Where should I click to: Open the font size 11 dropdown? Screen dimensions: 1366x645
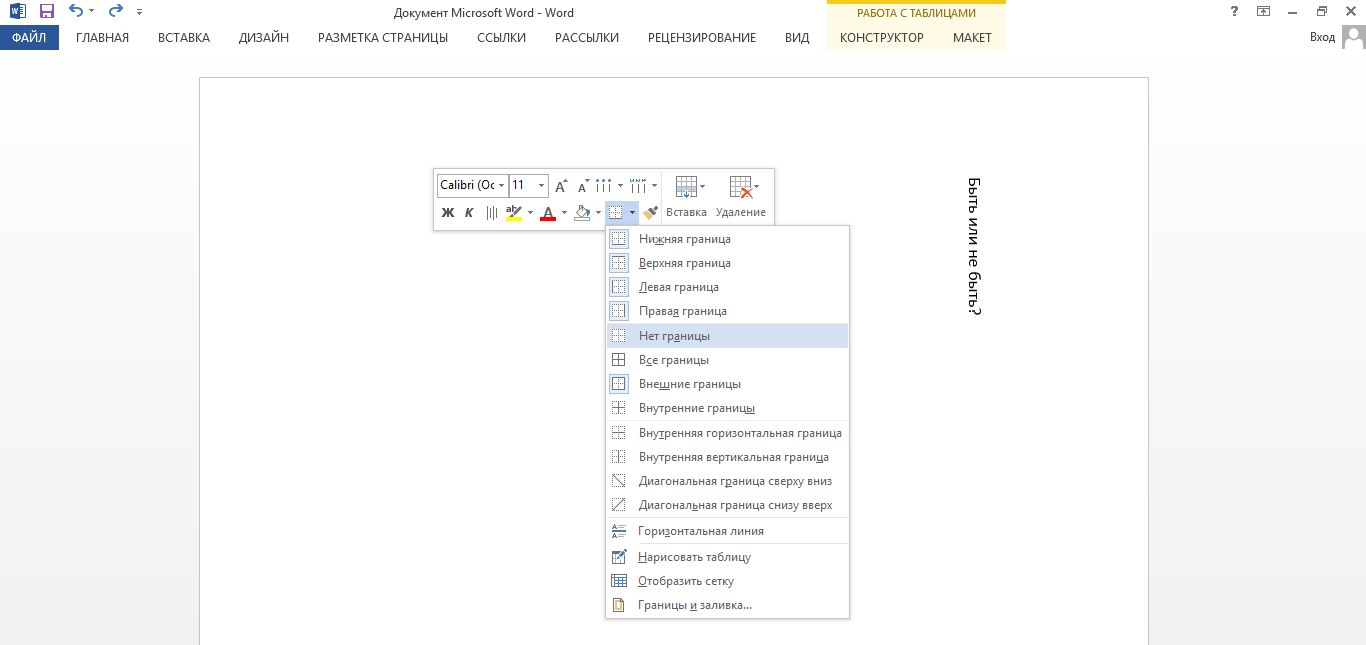[x=542, y=186]
